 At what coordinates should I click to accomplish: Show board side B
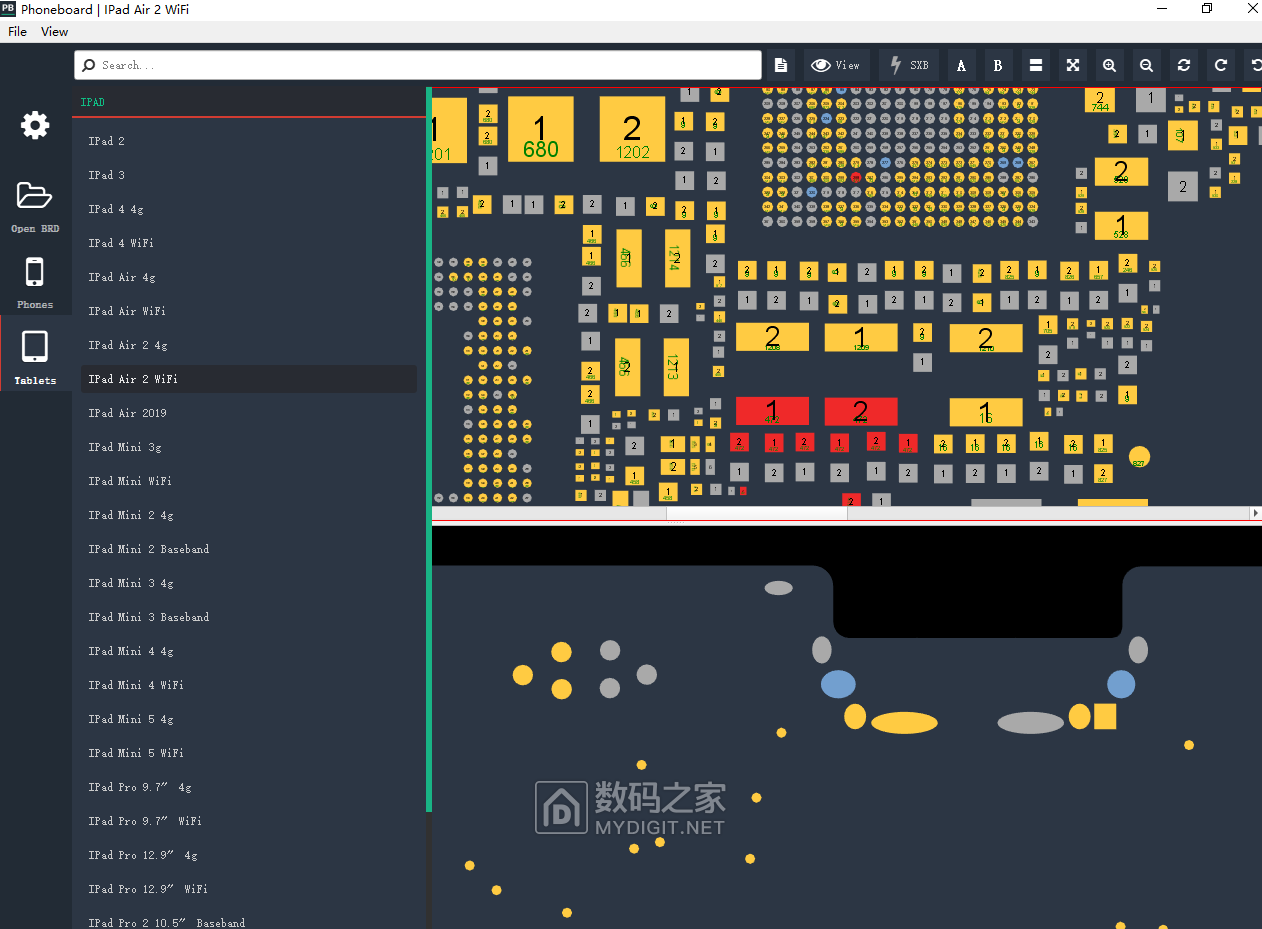click(x=998, y=65)
